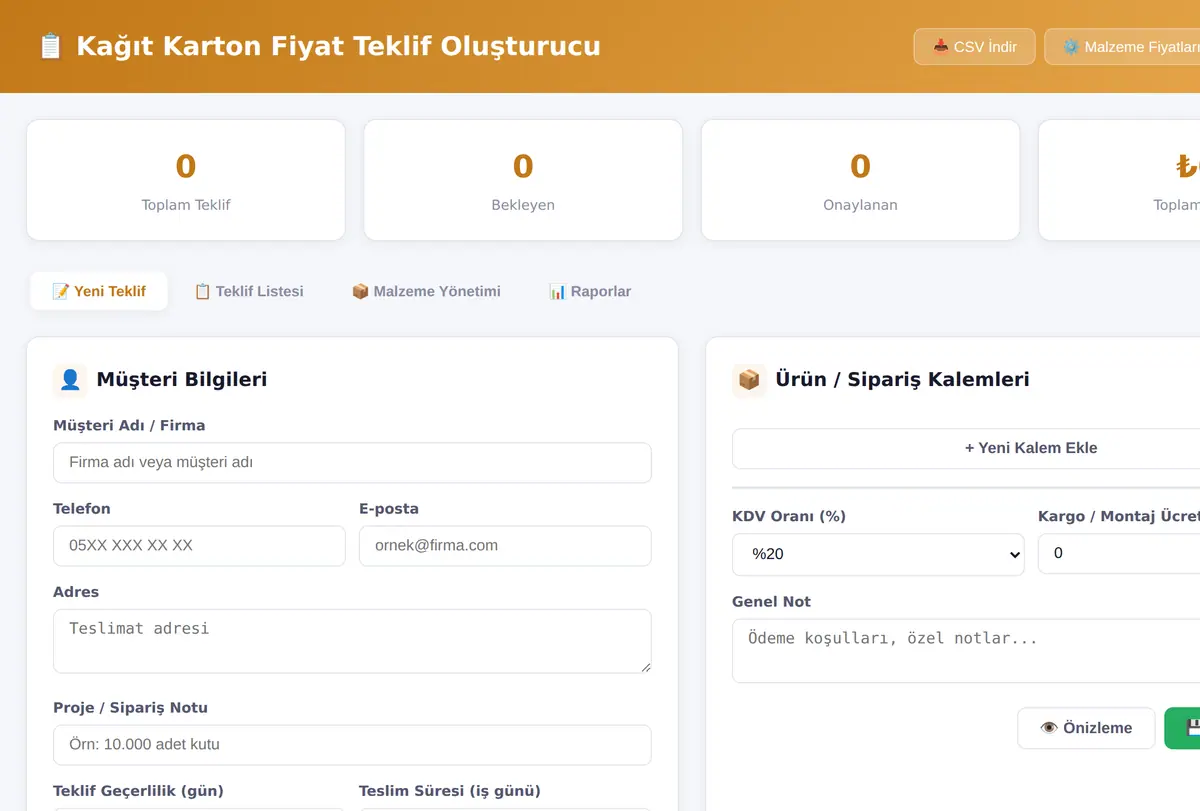Click the Proje / Sipariş Notu field
Viewport: 1200px width, 811px height.
click(352, 745)
